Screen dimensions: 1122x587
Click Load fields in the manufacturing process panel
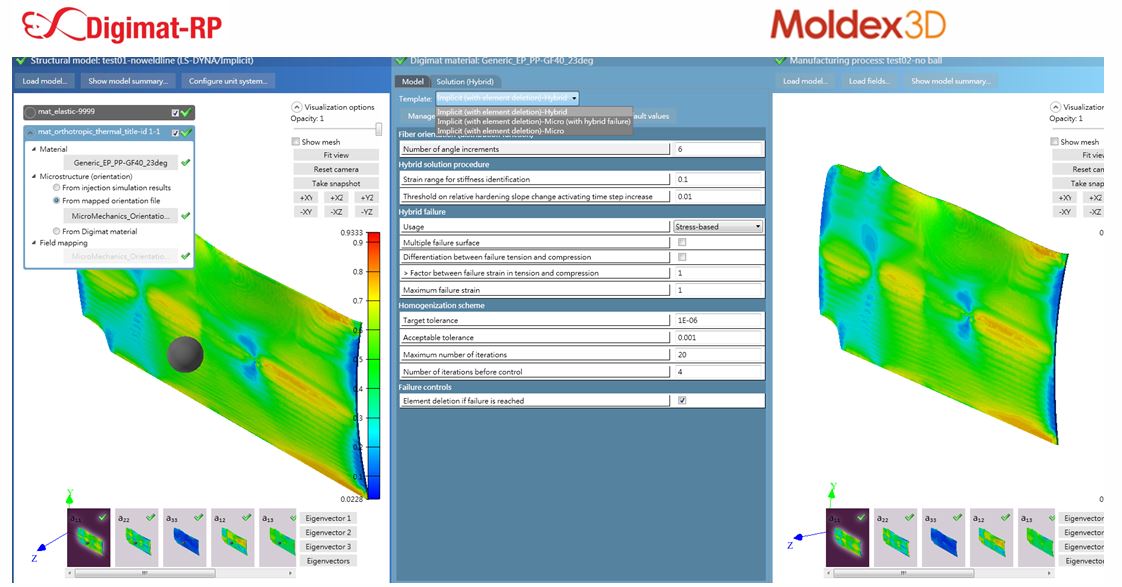pyautogui.click(x=869, y=81)
